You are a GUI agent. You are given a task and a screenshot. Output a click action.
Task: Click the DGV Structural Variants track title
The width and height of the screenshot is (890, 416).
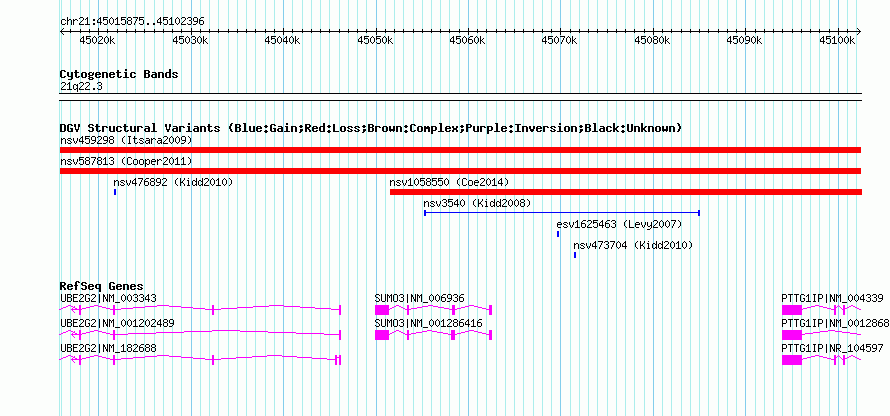pyautogui.click(x=371, y=128)
